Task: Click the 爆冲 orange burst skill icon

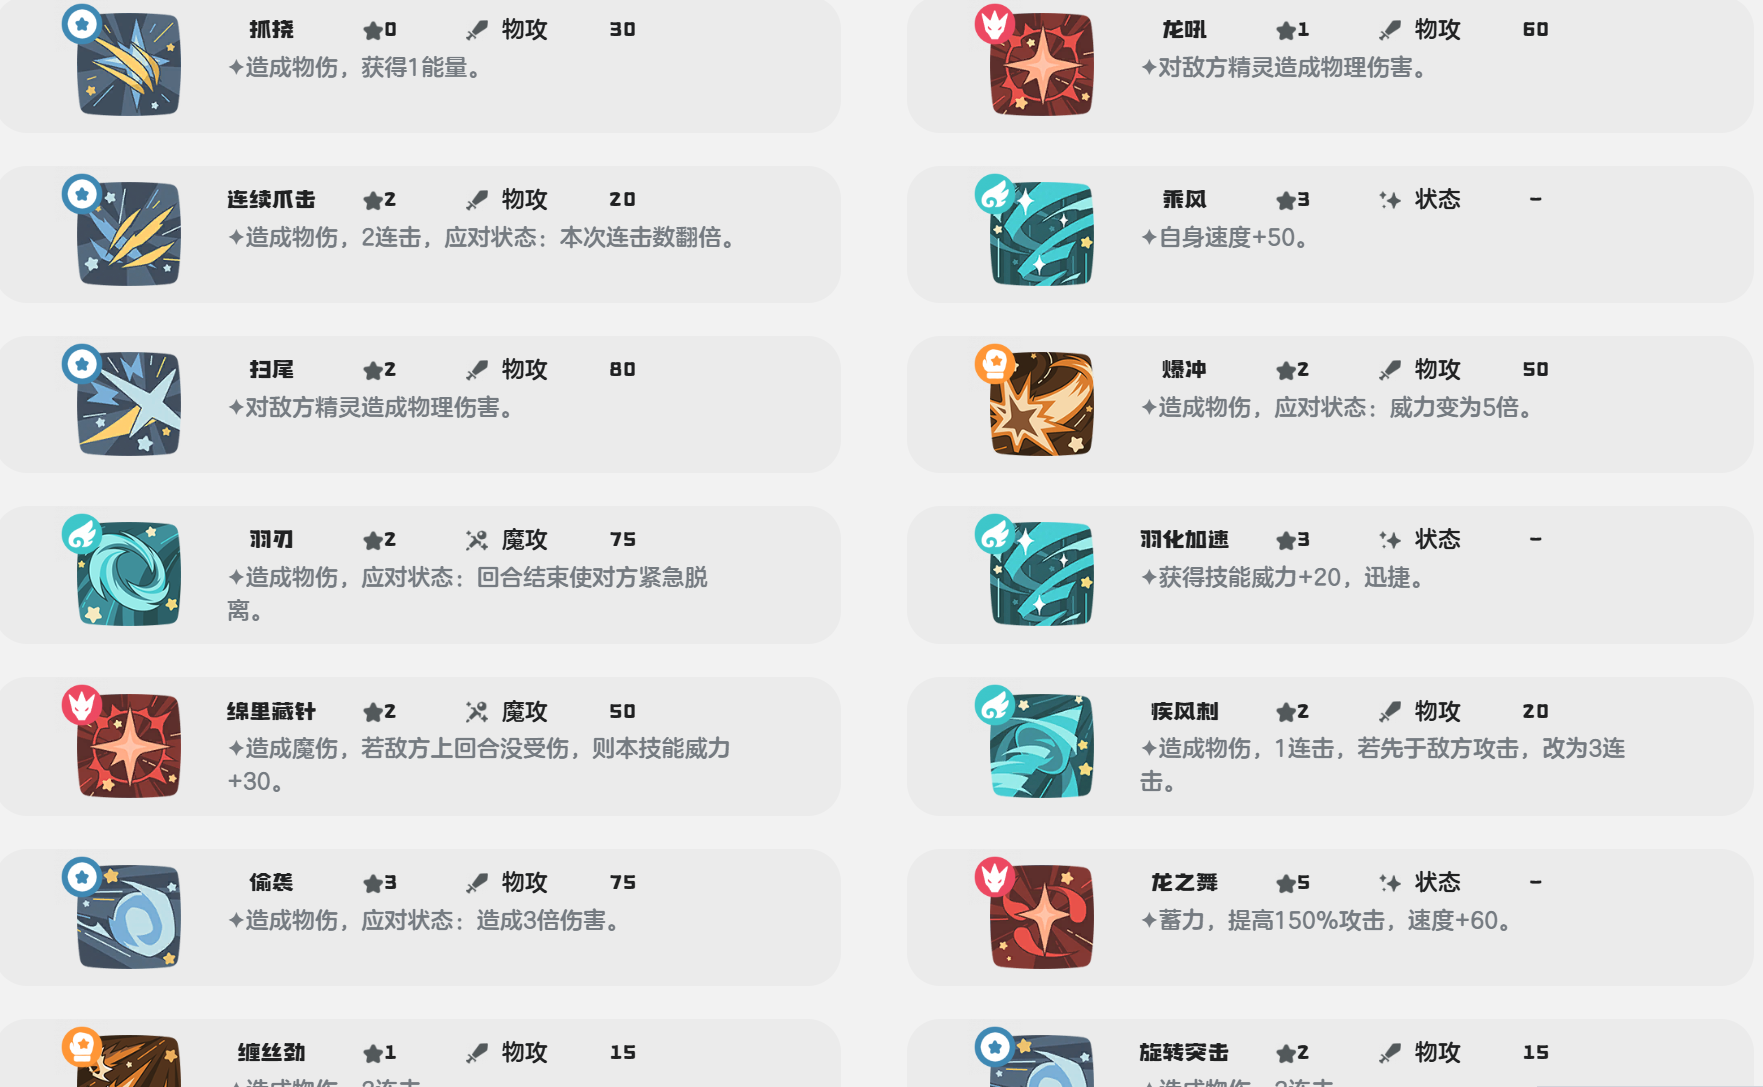Action: click(x=1041, y=404)
